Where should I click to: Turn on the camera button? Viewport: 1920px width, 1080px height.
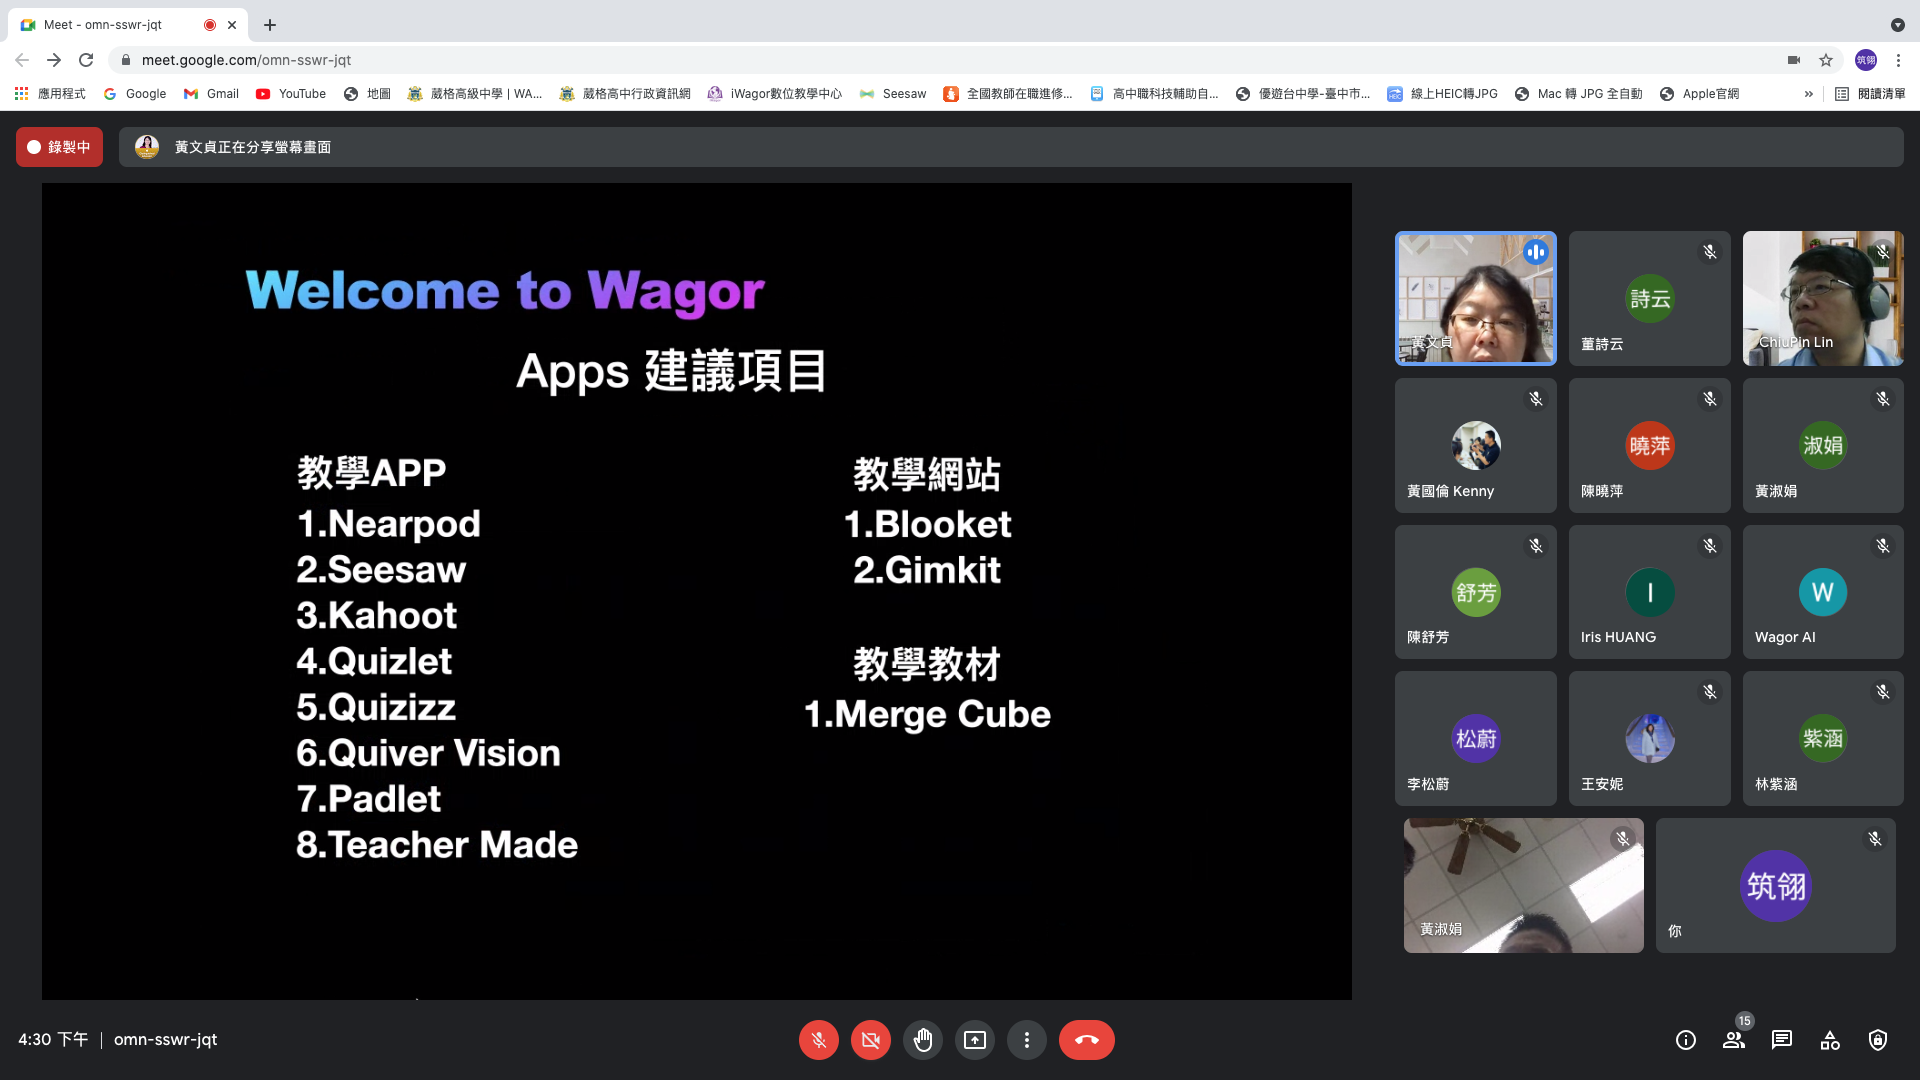[870, 1040]
